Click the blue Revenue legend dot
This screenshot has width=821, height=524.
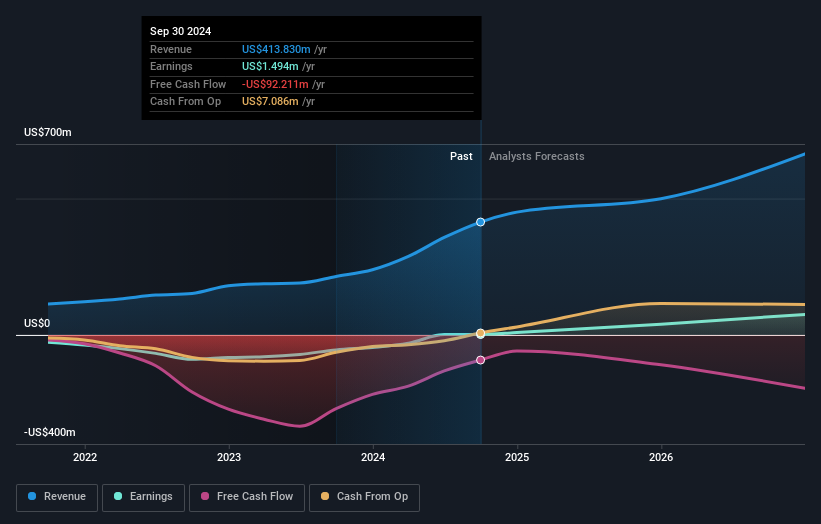point(32,496)
